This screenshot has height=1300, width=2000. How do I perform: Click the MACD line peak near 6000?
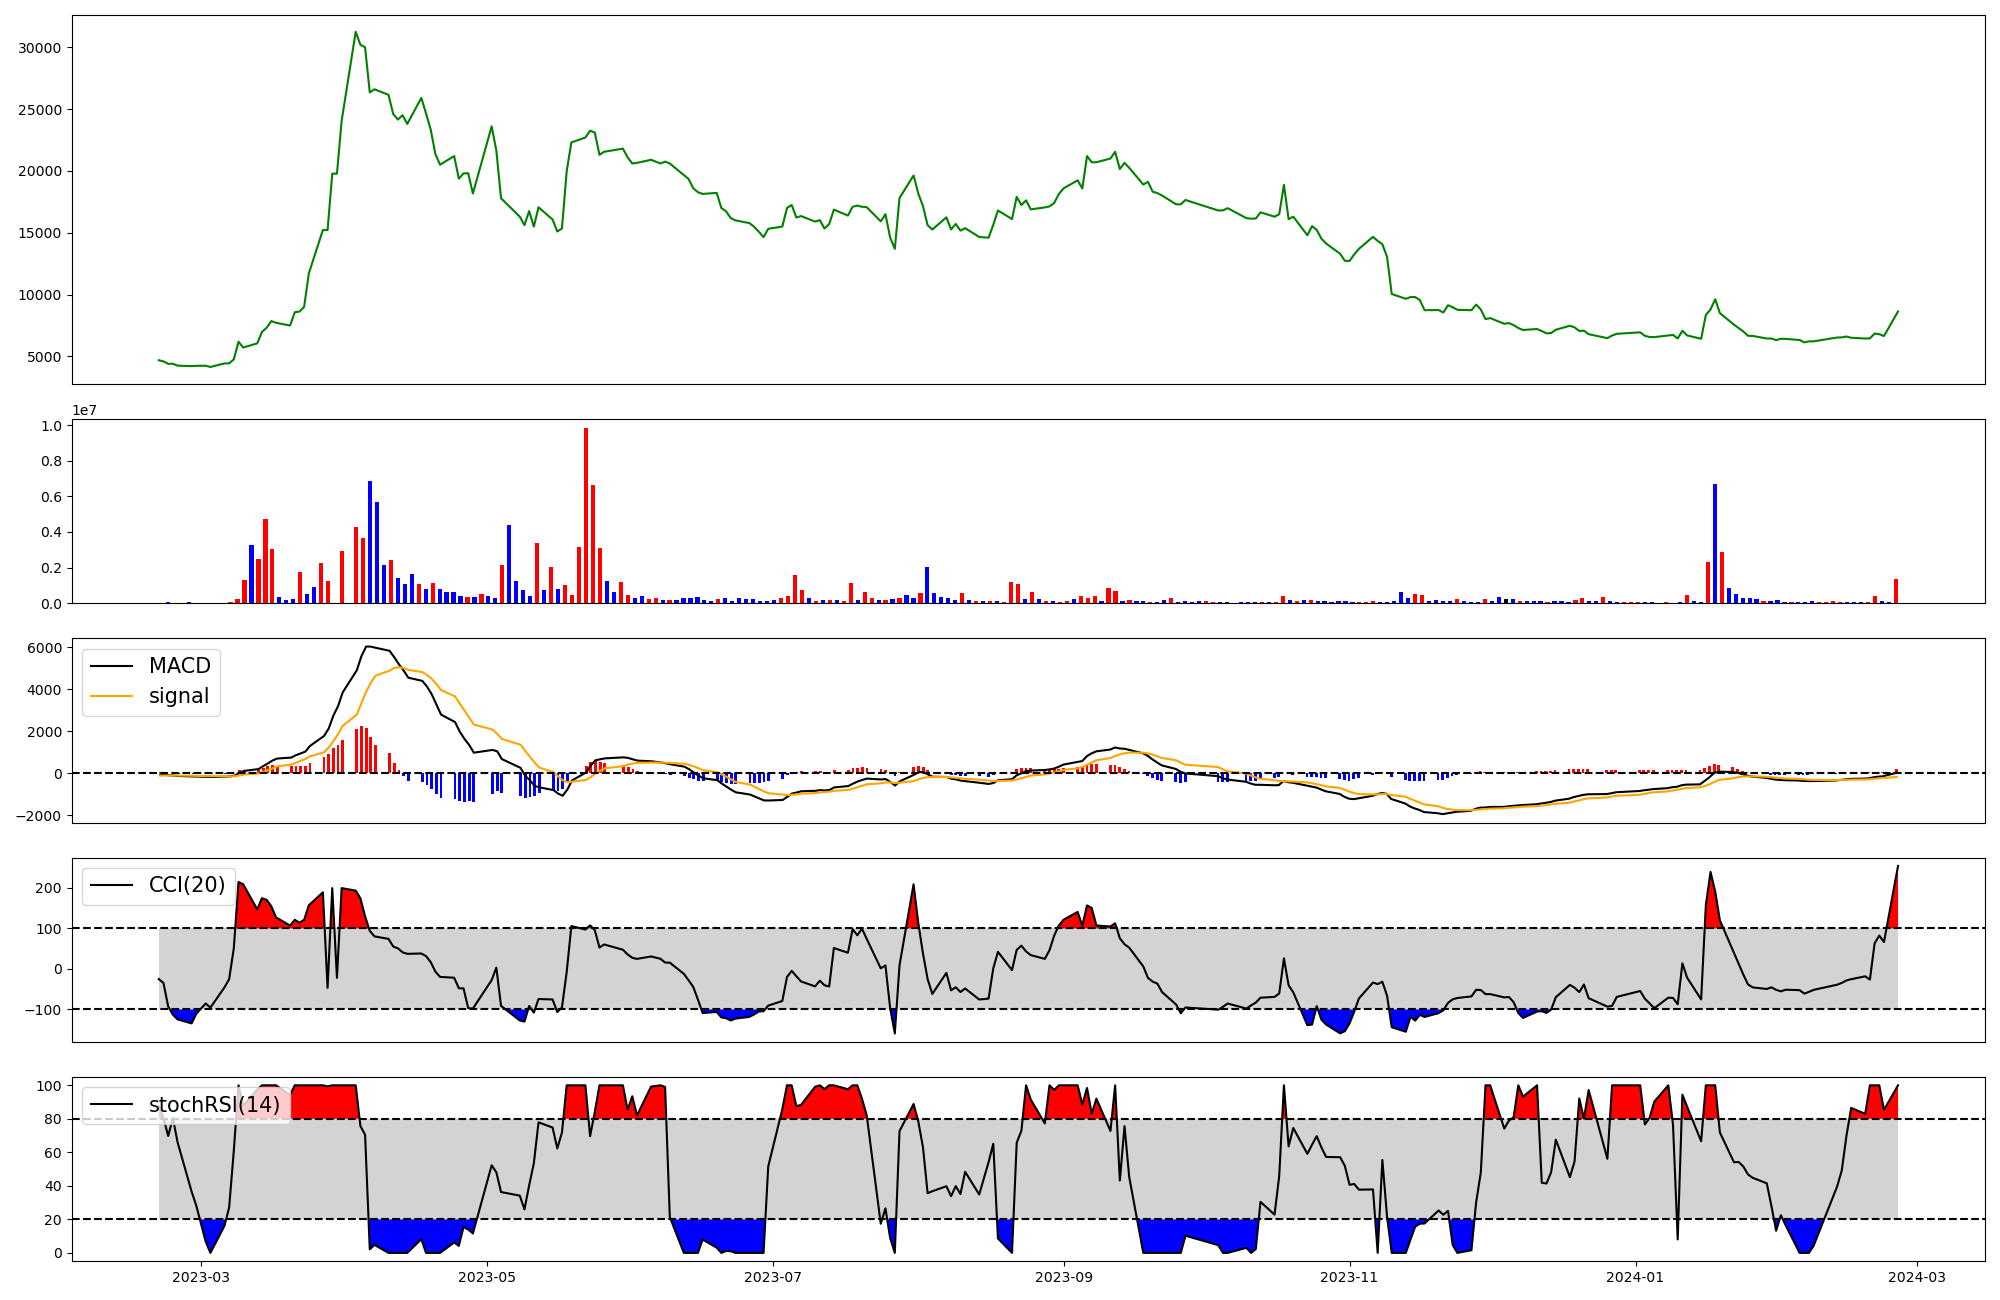(368, 646)
